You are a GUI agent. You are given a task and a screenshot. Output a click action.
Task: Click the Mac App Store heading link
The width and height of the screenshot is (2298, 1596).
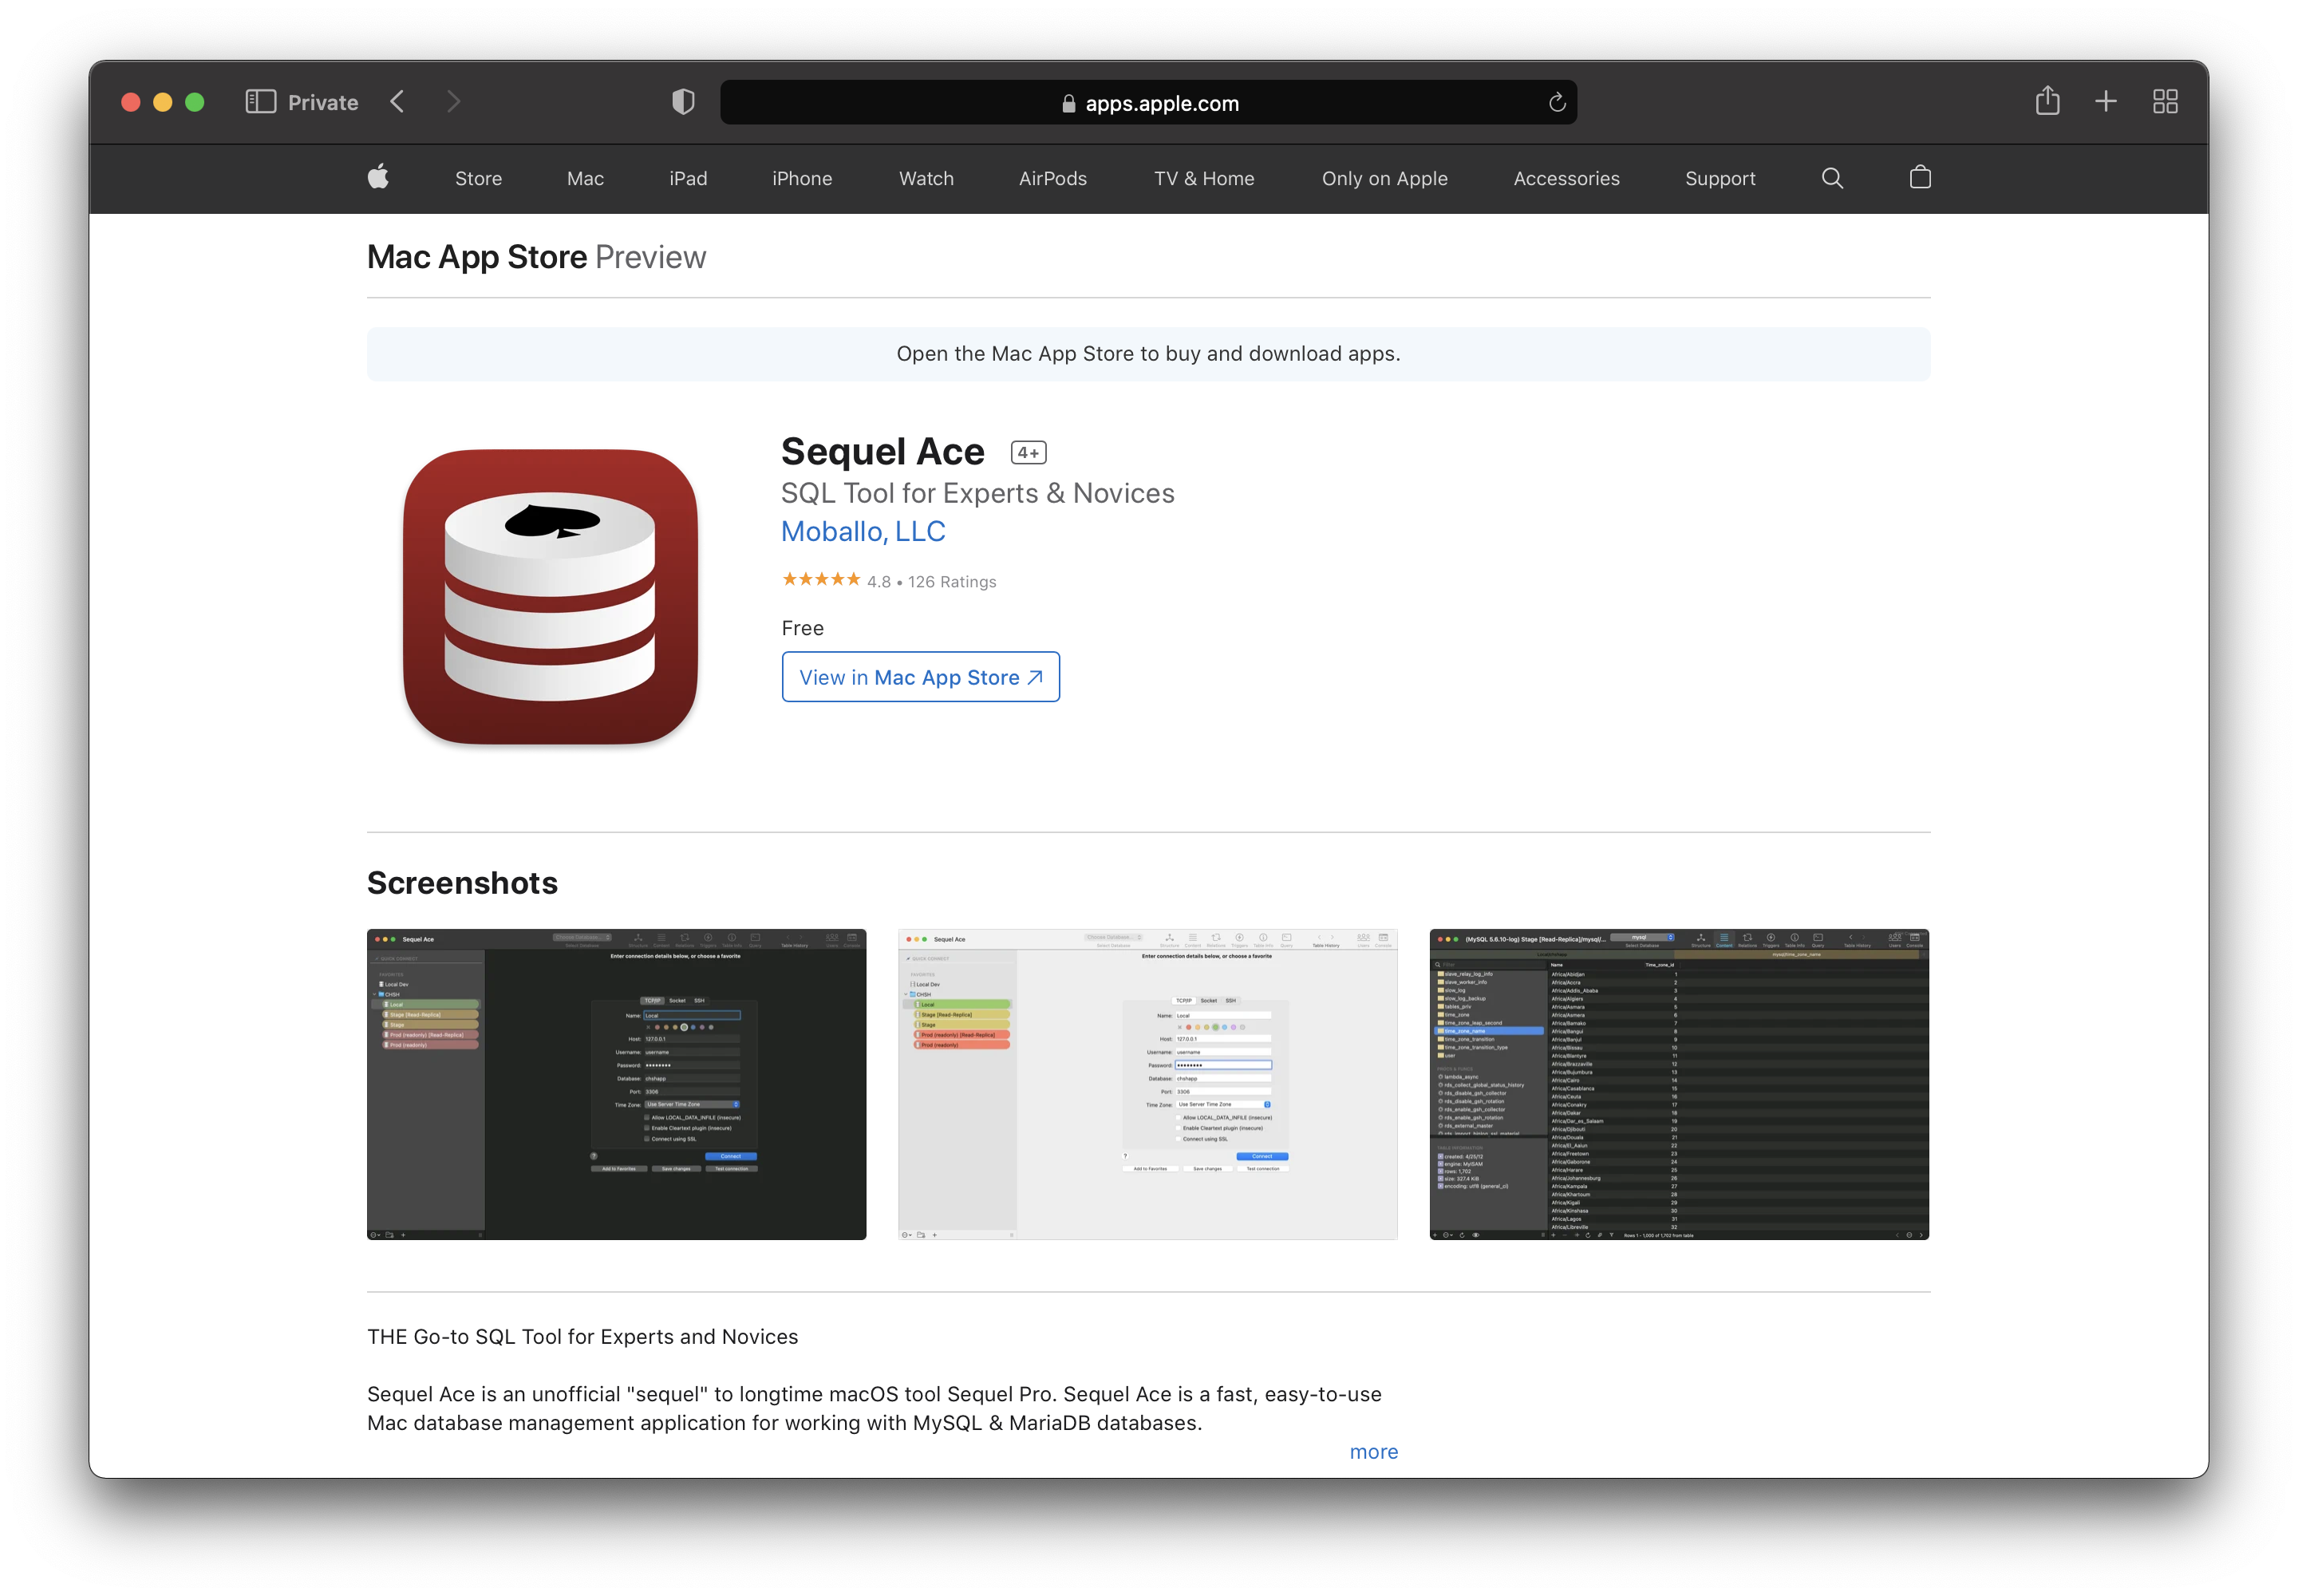click(x=477, y=257)
